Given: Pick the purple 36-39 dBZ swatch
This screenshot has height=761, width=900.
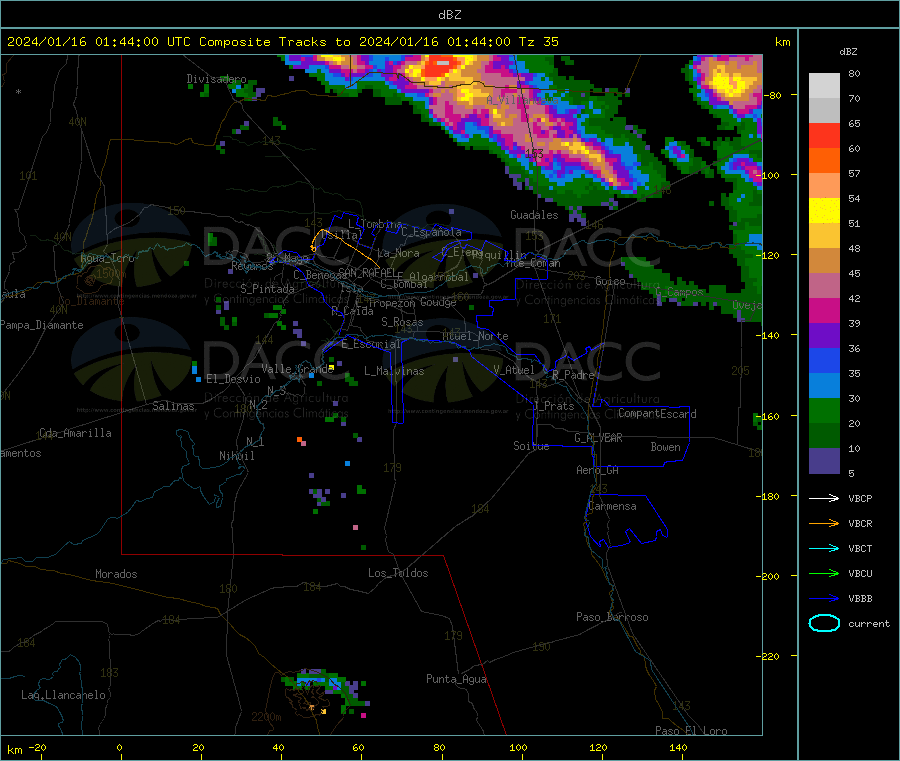Looking at the screenshot, I should pyautogui.click(x=824, y=336).
